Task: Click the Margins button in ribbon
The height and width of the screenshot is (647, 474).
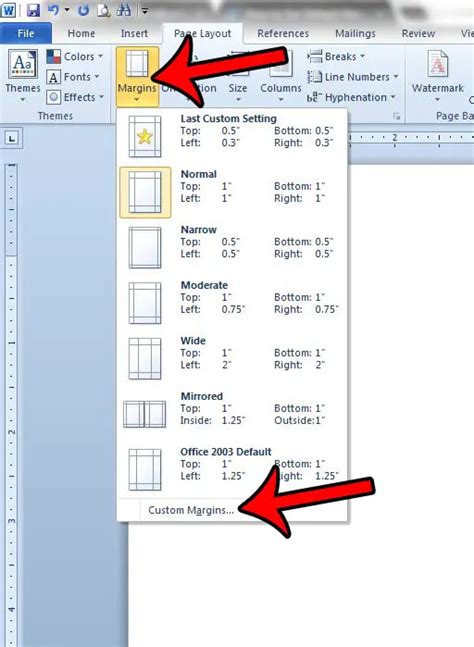Action: point(137,76)
